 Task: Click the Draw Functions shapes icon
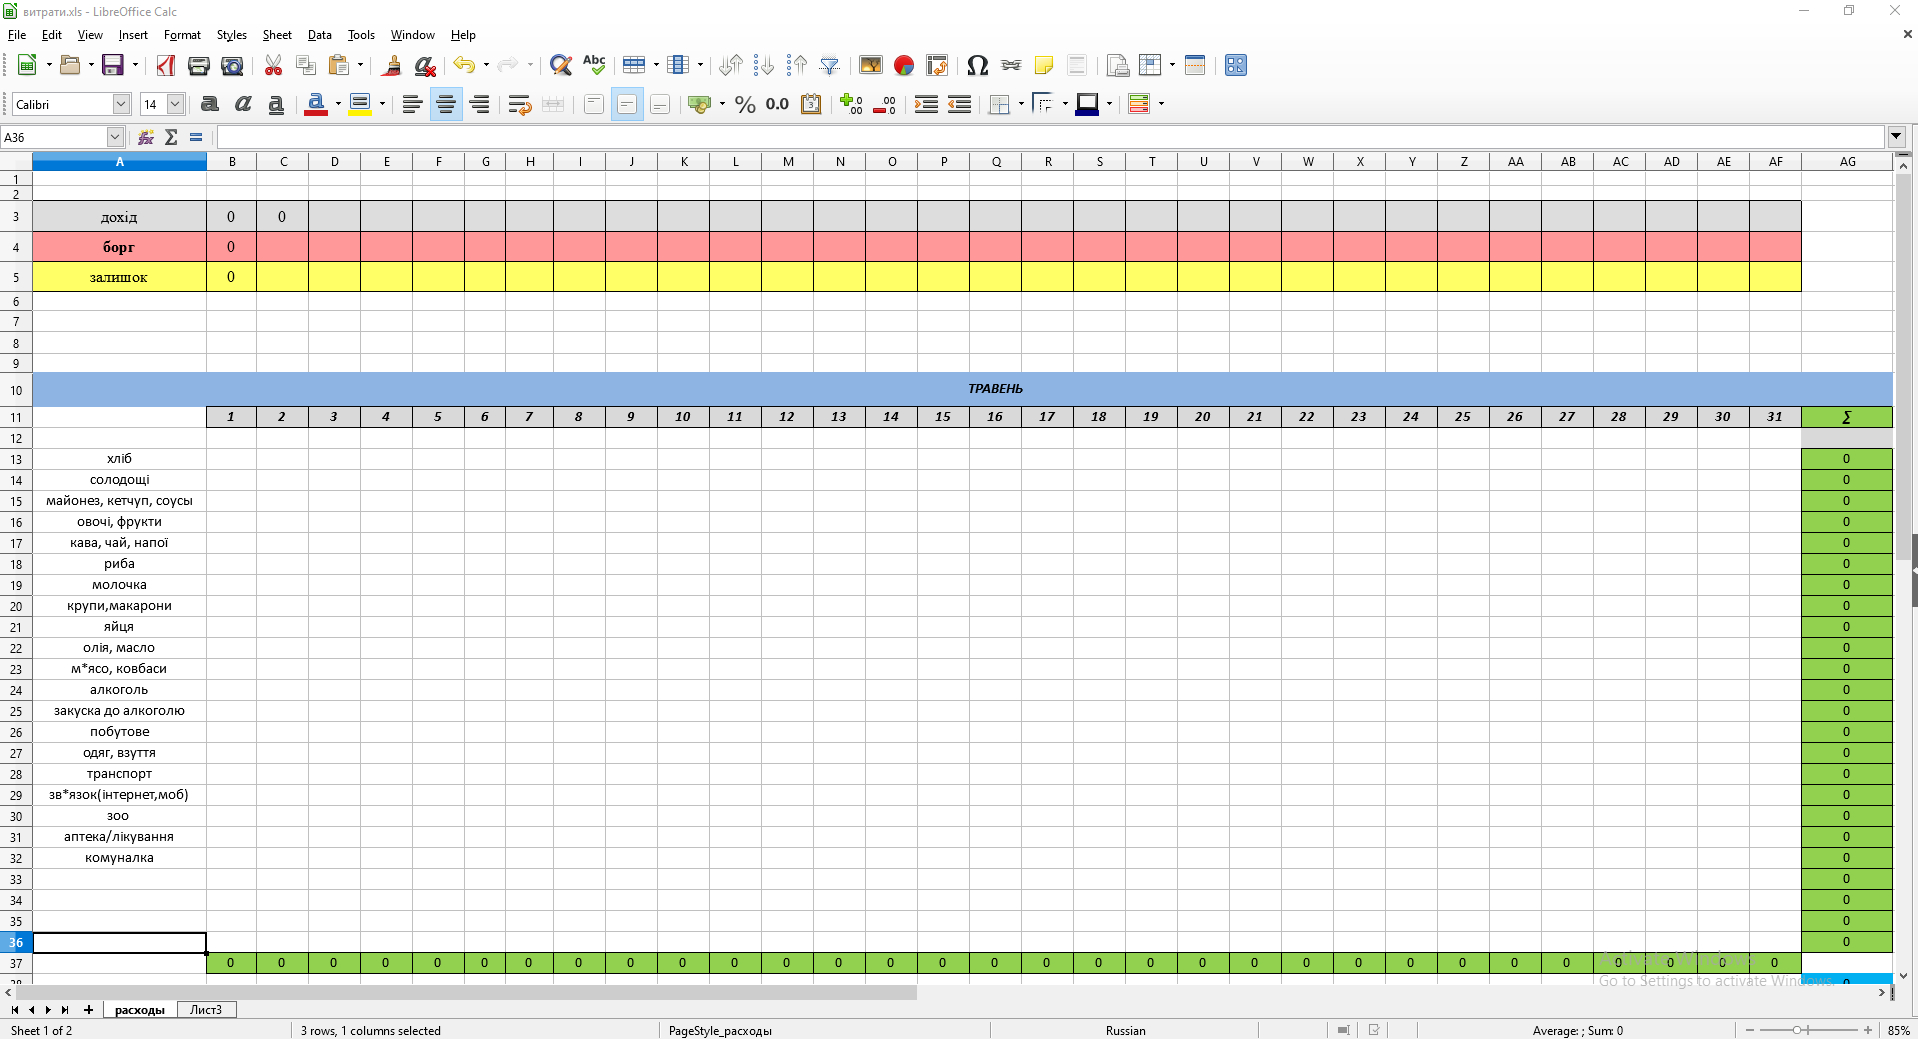pyautogui.click(x=1236, y=65)
